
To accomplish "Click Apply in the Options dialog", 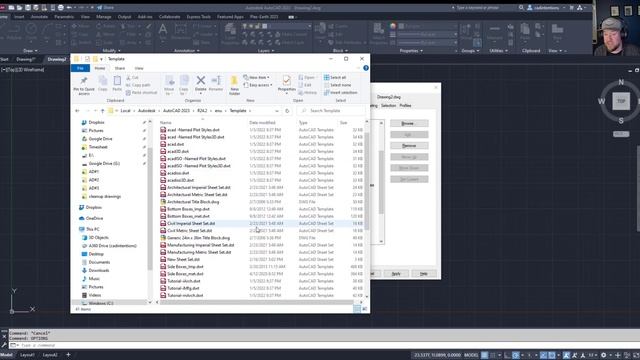I will point(396,274).
